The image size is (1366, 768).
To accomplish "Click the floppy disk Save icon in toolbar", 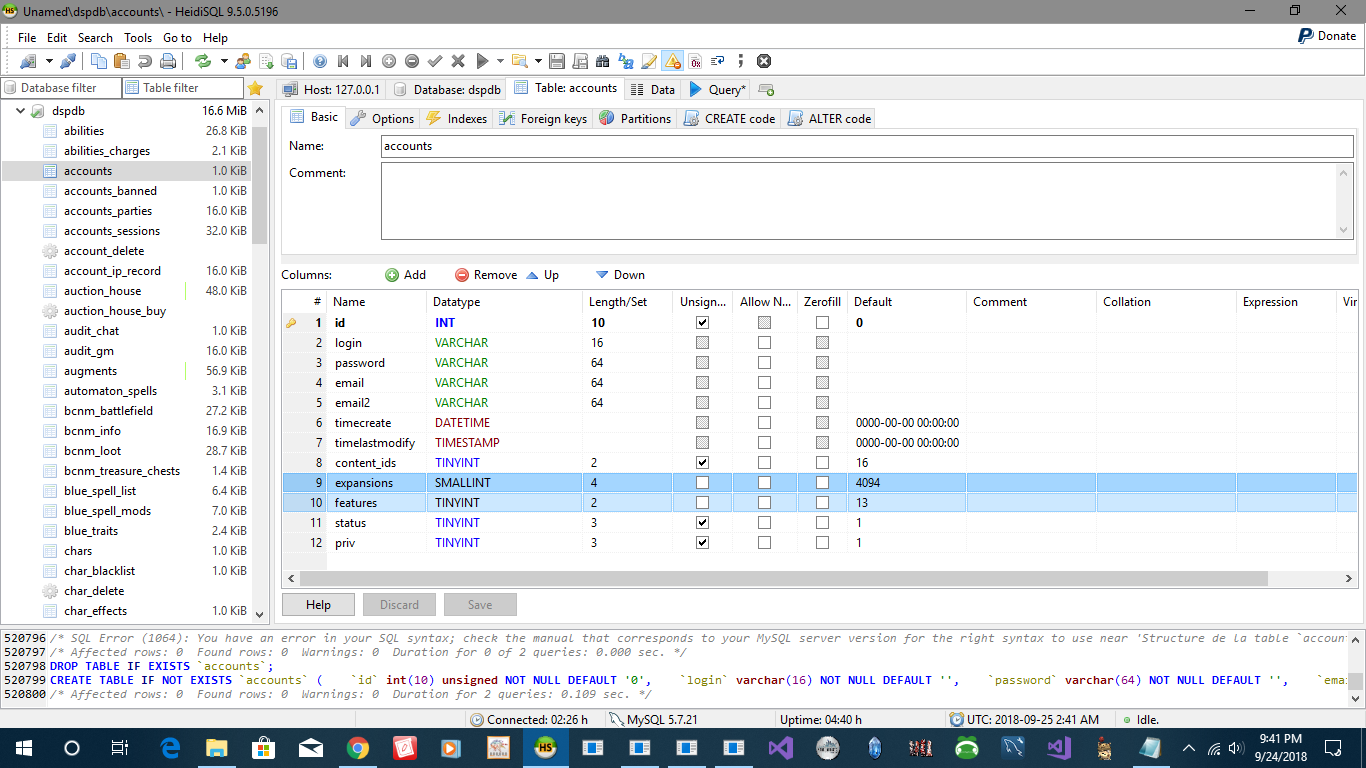I will [x=556, y=61].
